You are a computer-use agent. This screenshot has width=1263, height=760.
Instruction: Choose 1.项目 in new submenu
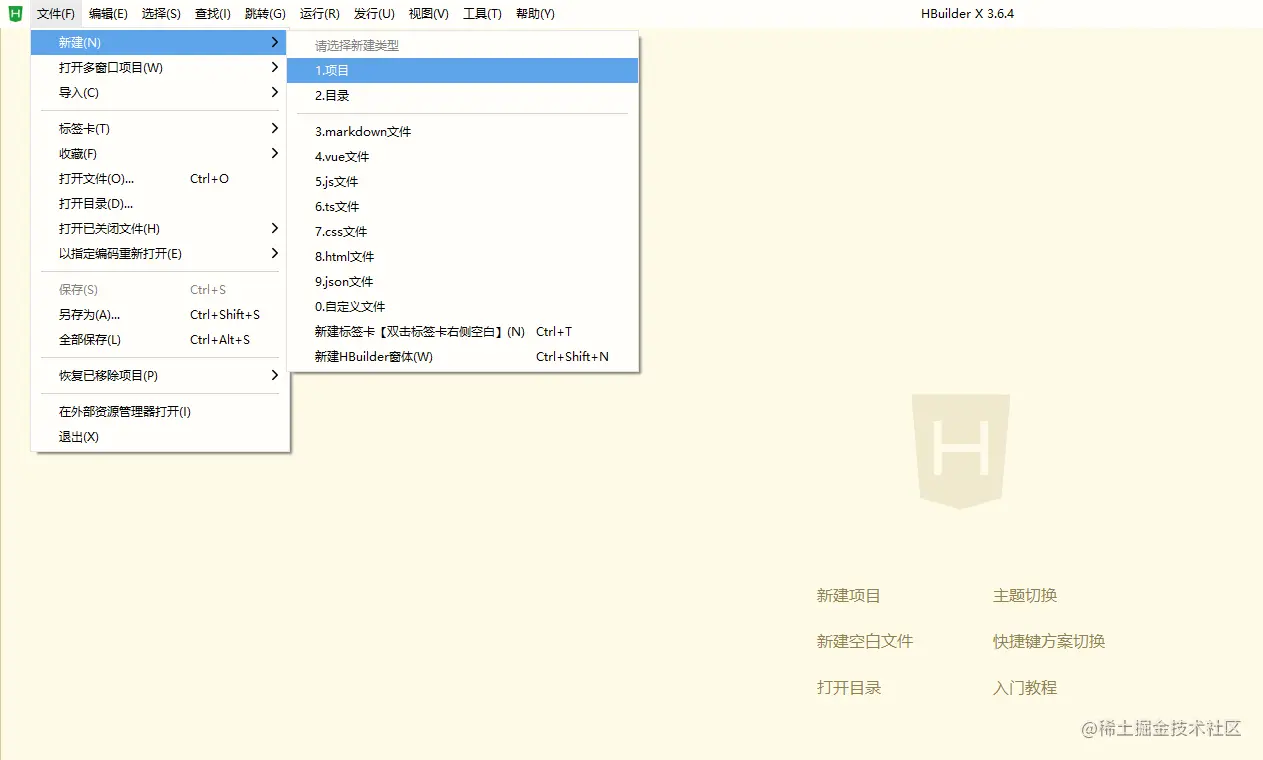pyautogui.click(x=462, y=71)
